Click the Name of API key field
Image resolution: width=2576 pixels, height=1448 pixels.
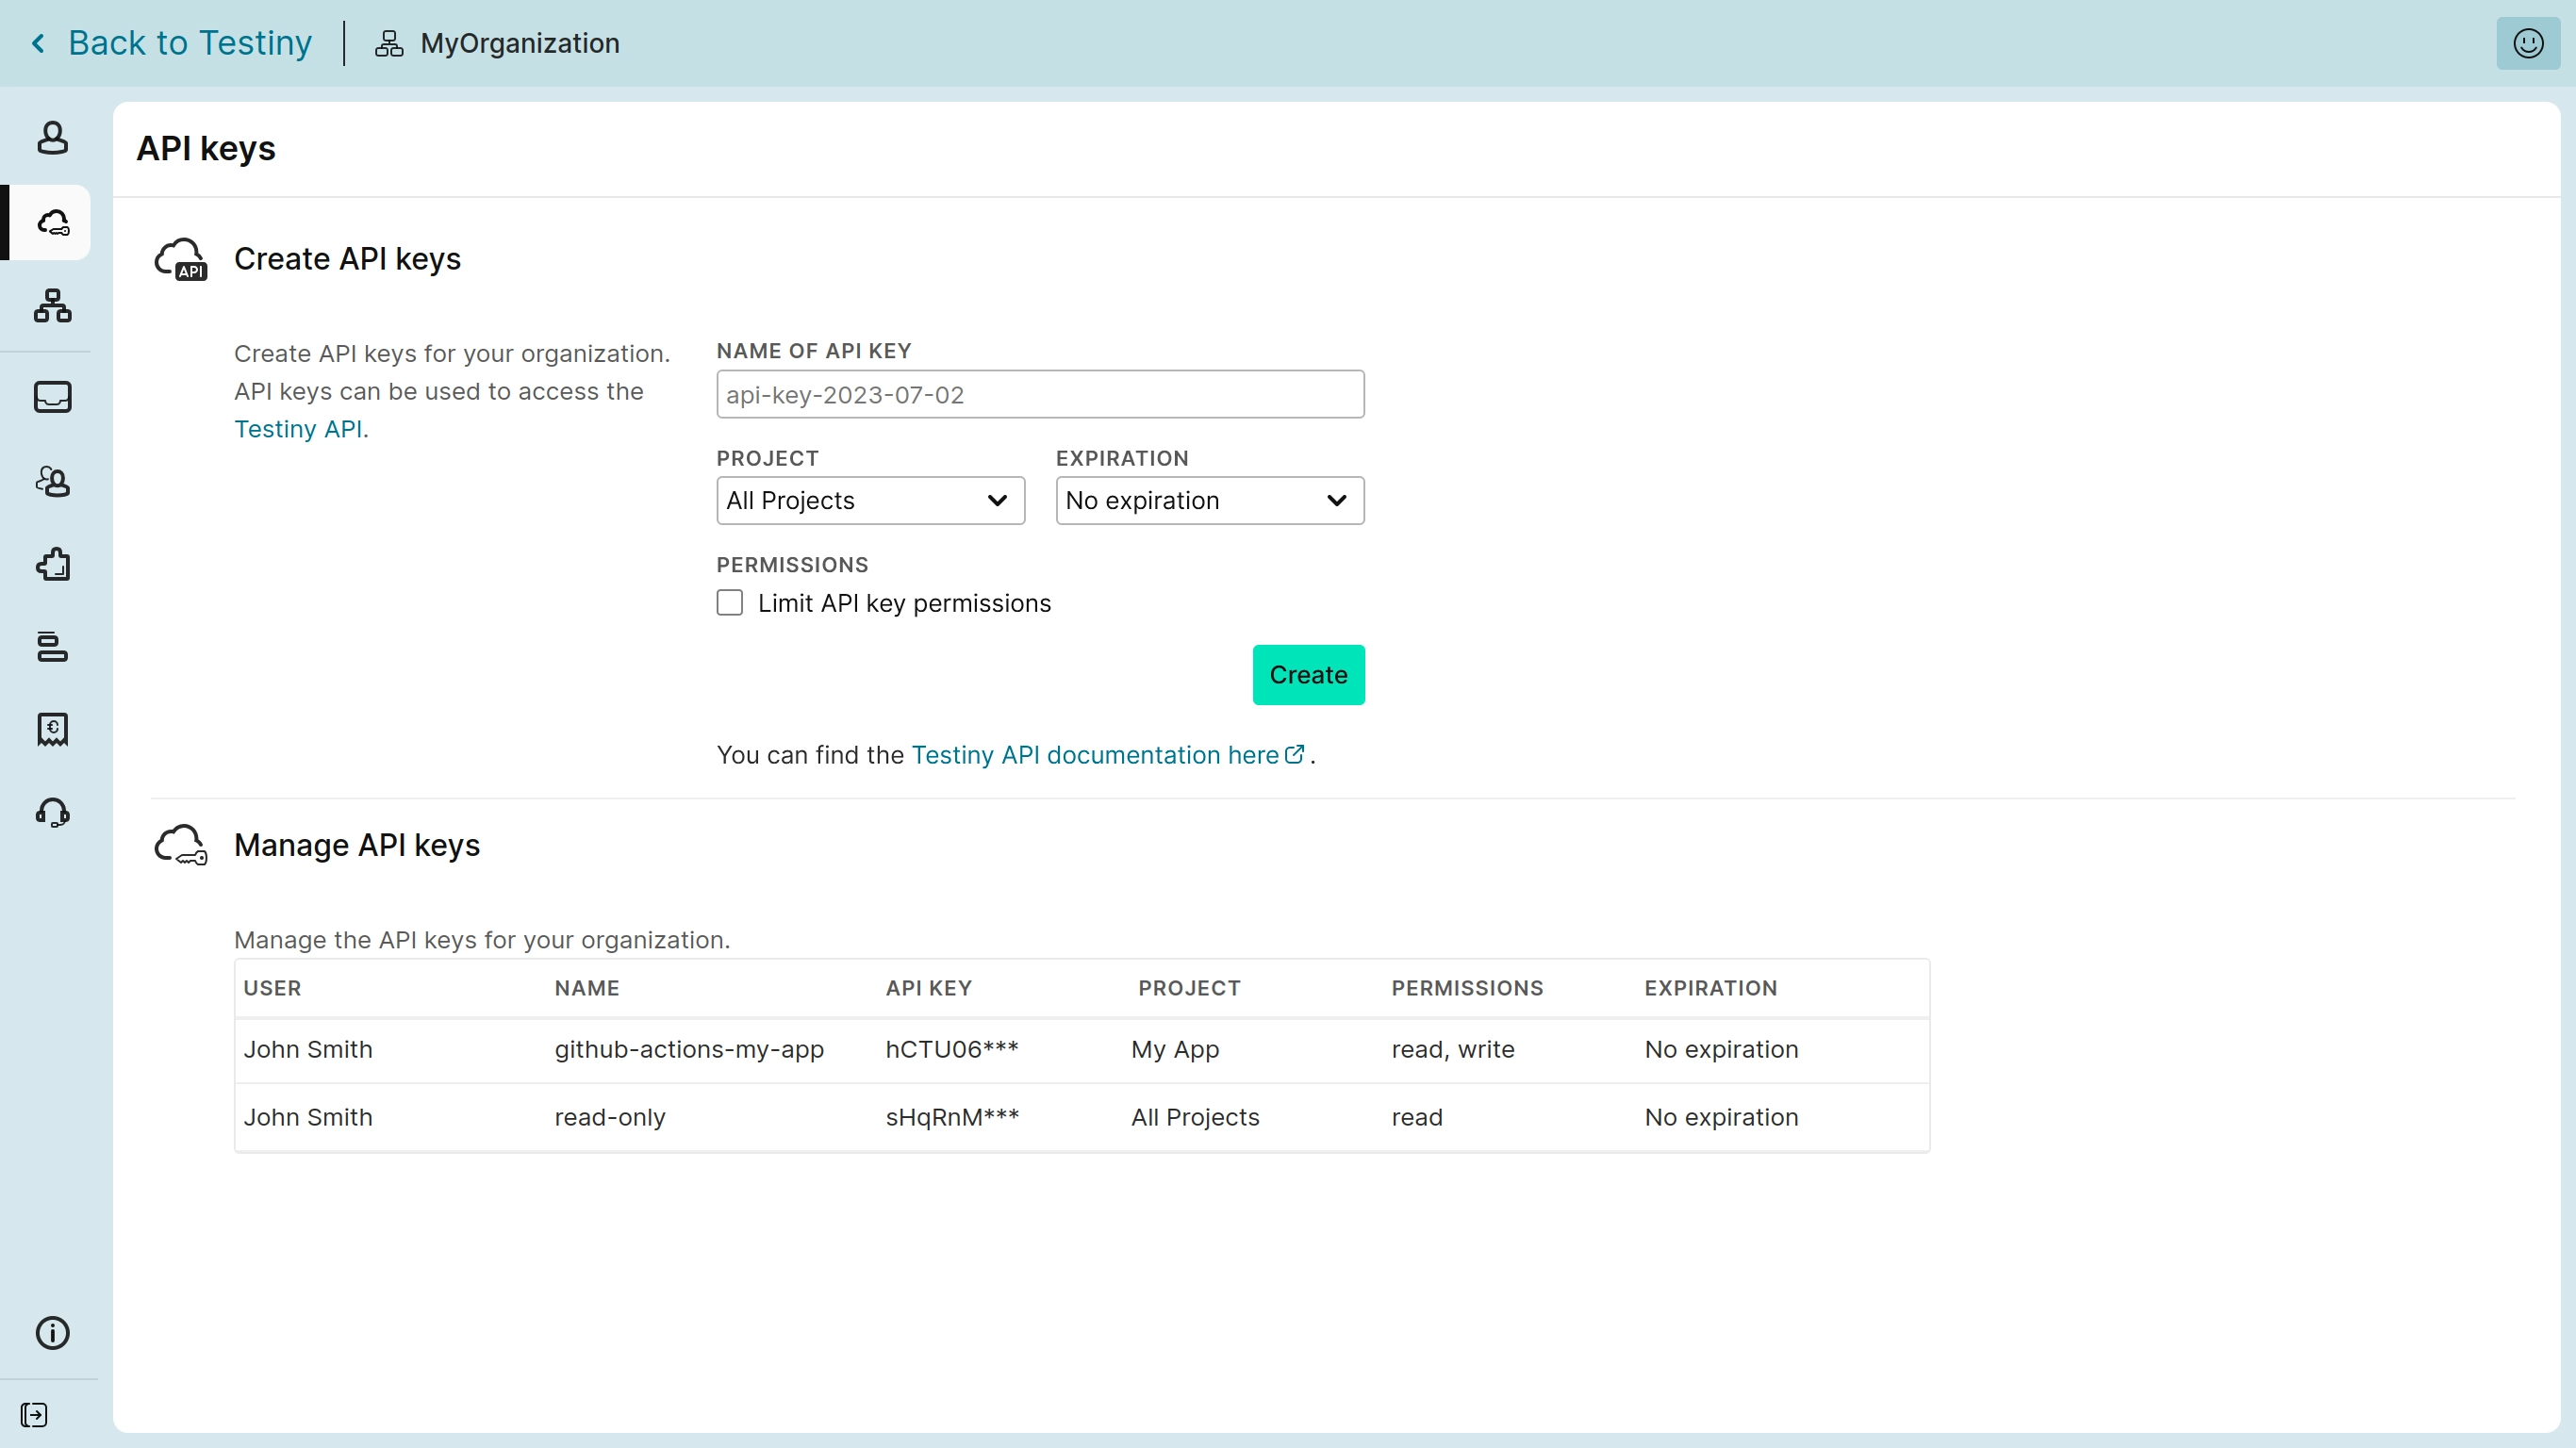tap(1040, 394)
